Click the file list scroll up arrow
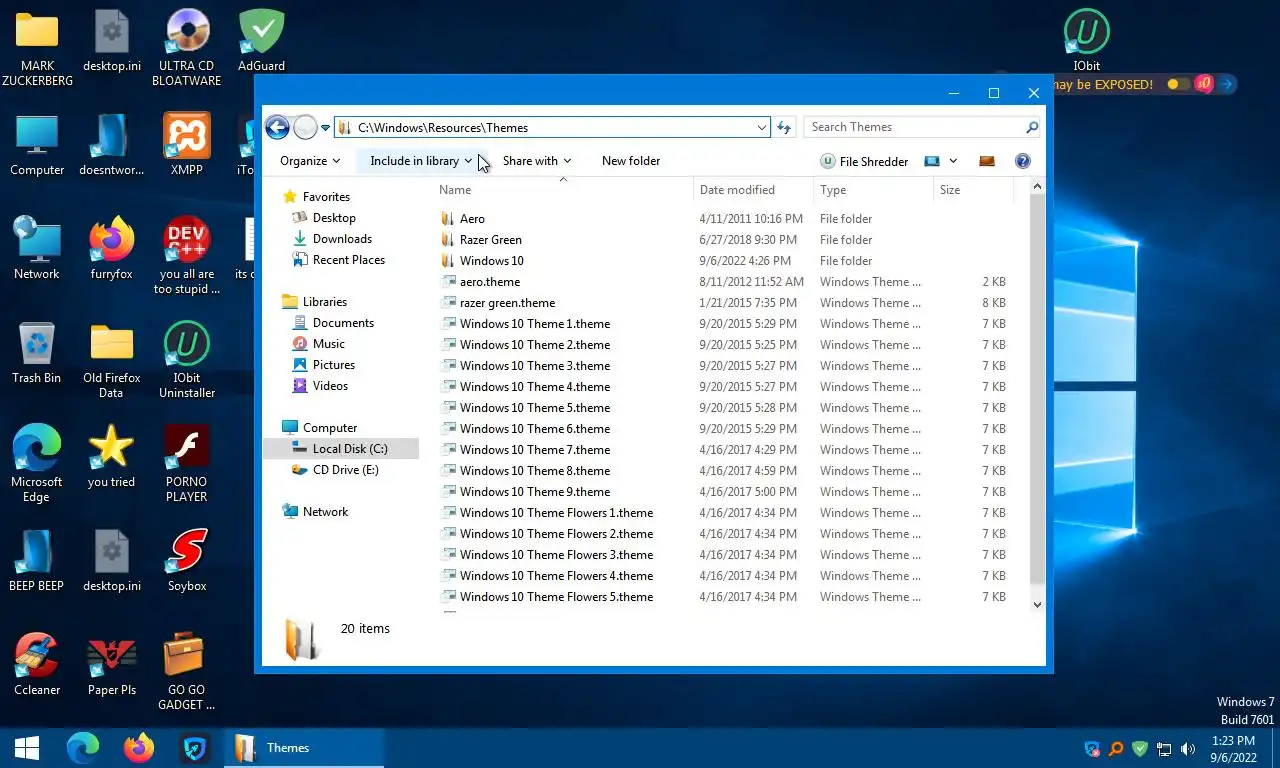 1037,187
